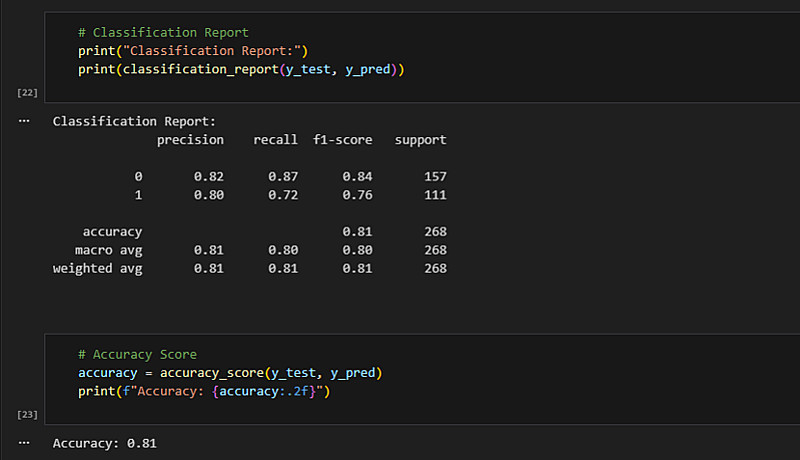Click the weighted avg row label
This screenshot has width=800, height=460.
97,268
